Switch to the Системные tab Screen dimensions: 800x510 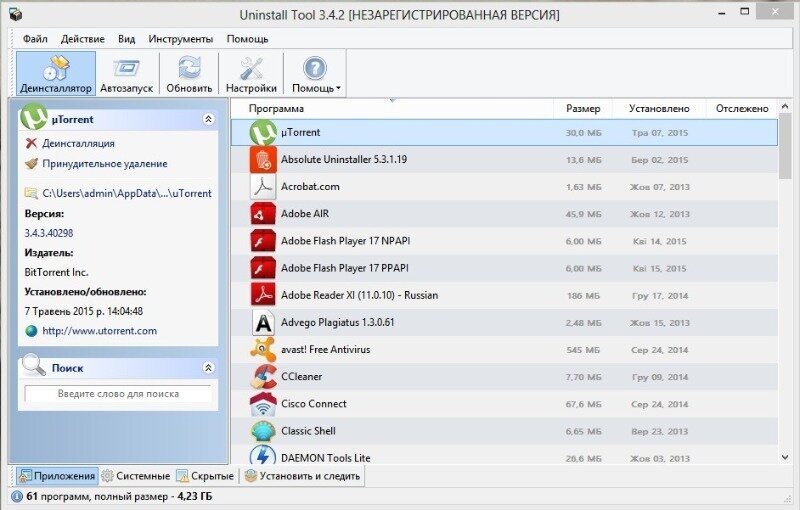pos(136,476)
